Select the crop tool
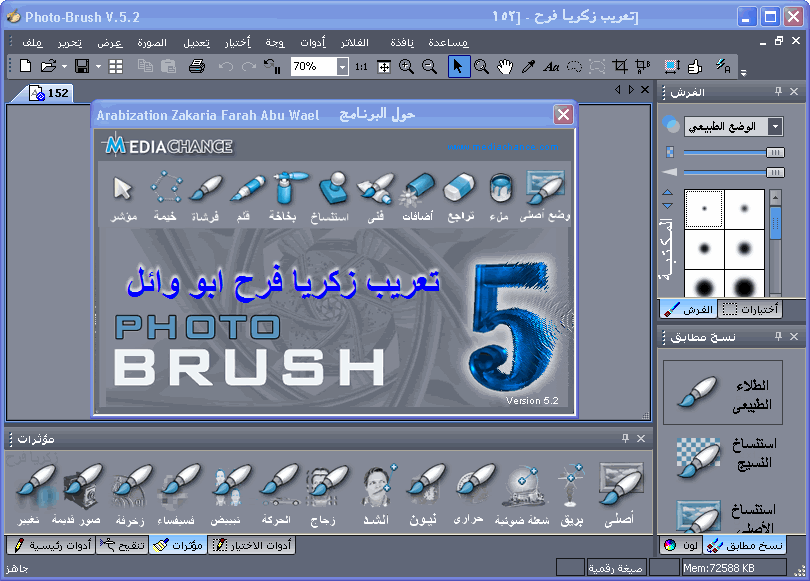The width and height of the screenshot is (810, 581). click(x=620, y=67)
